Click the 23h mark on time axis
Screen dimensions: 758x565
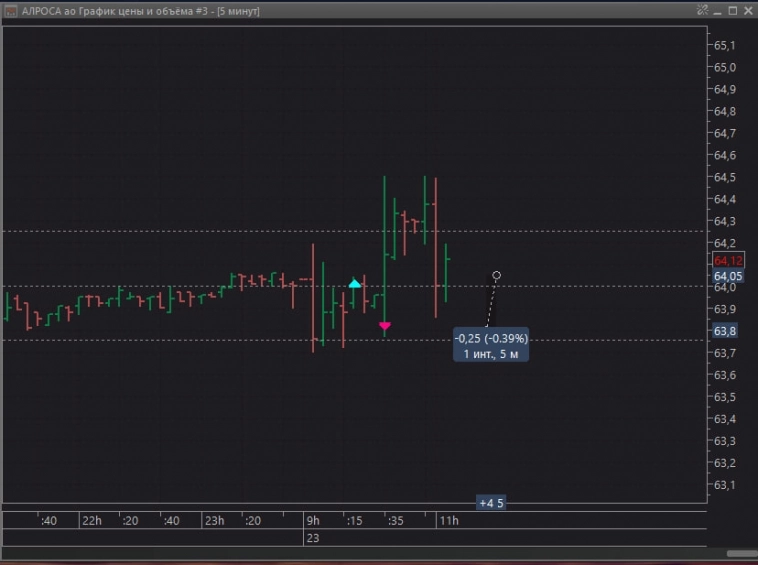[213, 521]
